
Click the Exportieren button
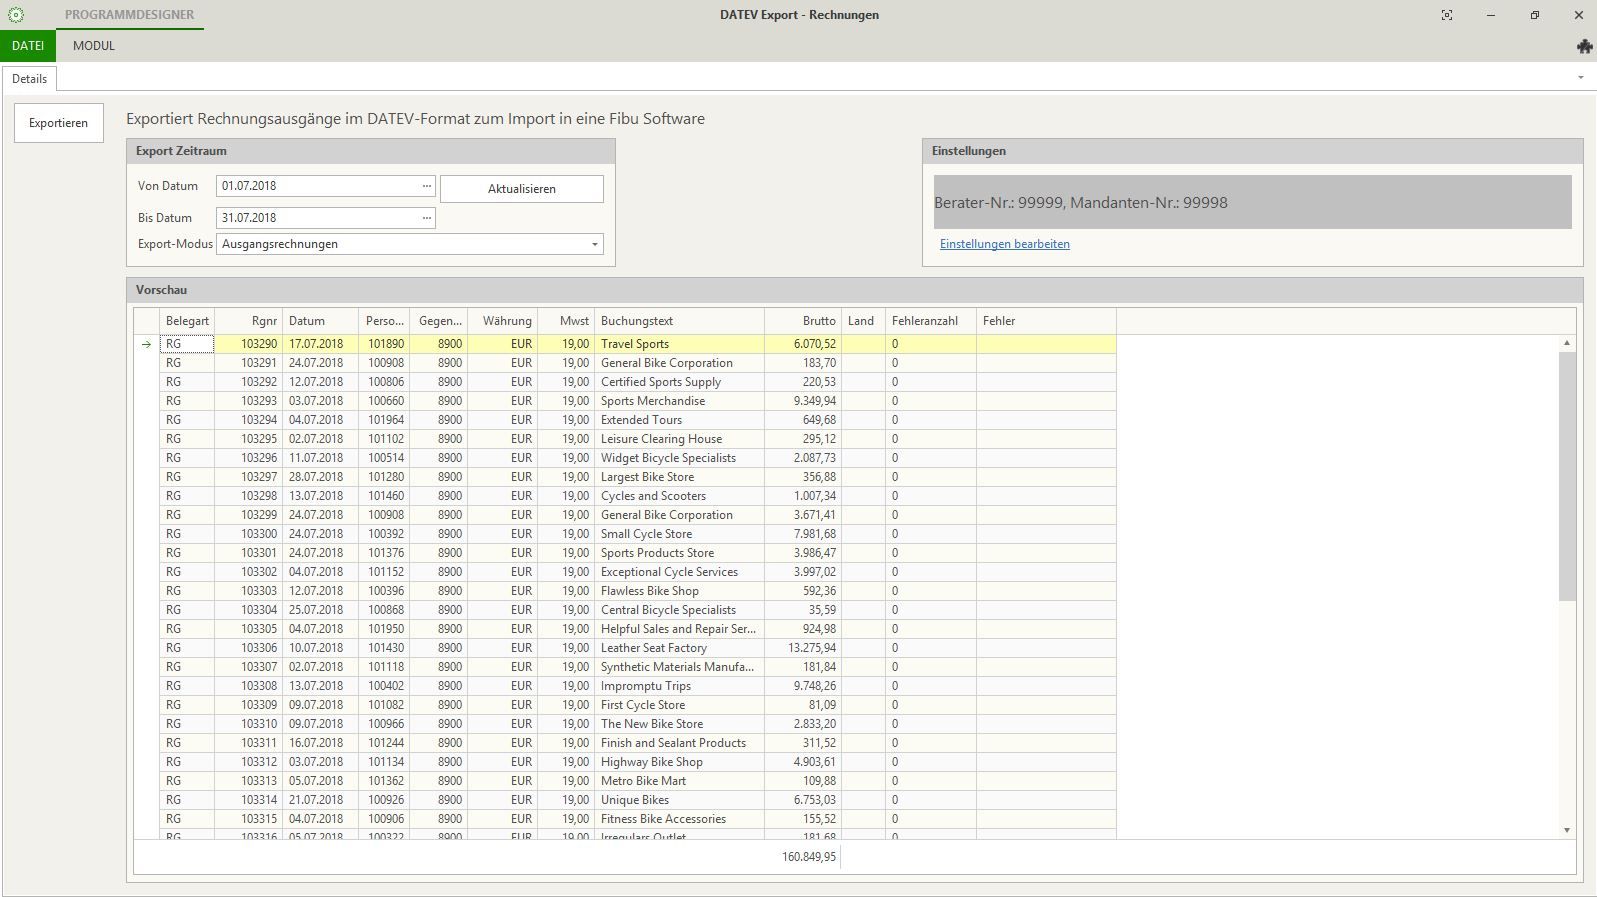(x=58, y=123)
